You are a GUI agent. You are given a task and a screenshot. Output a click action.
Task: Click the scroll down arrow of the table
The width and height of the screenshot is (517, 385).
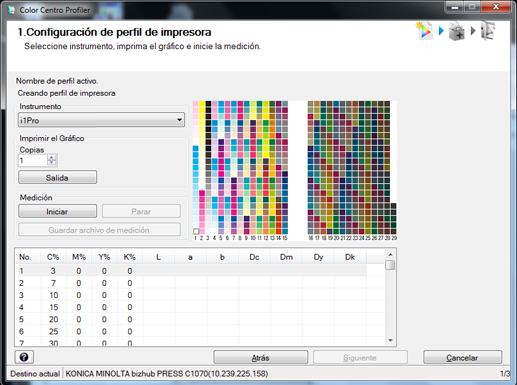(390, 341)
